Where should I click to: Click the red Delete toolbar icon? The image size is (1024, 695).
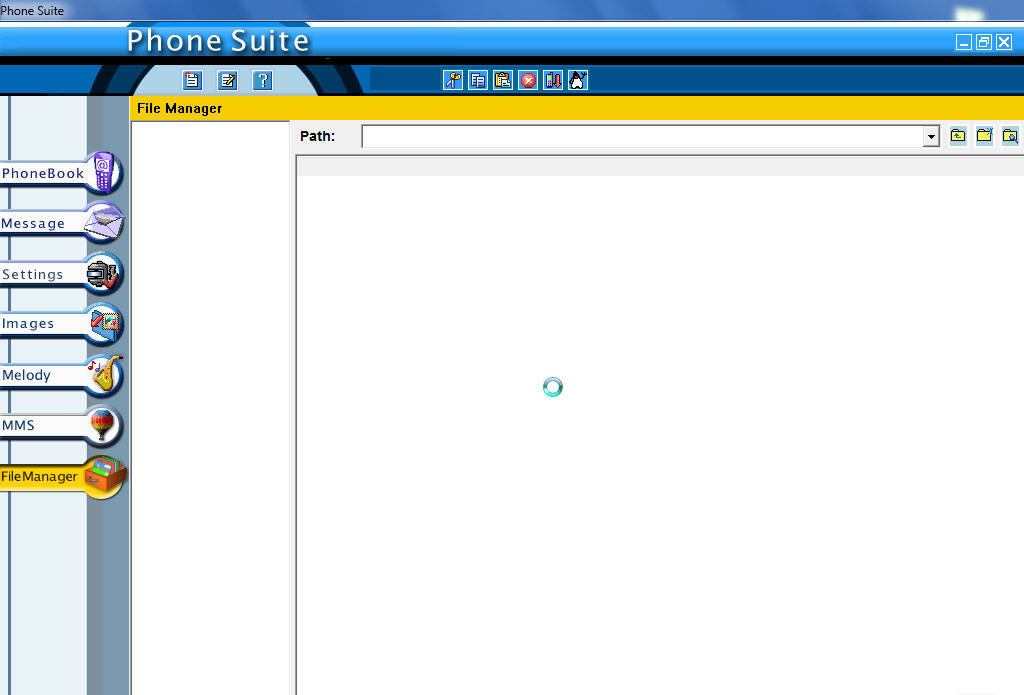528,81
